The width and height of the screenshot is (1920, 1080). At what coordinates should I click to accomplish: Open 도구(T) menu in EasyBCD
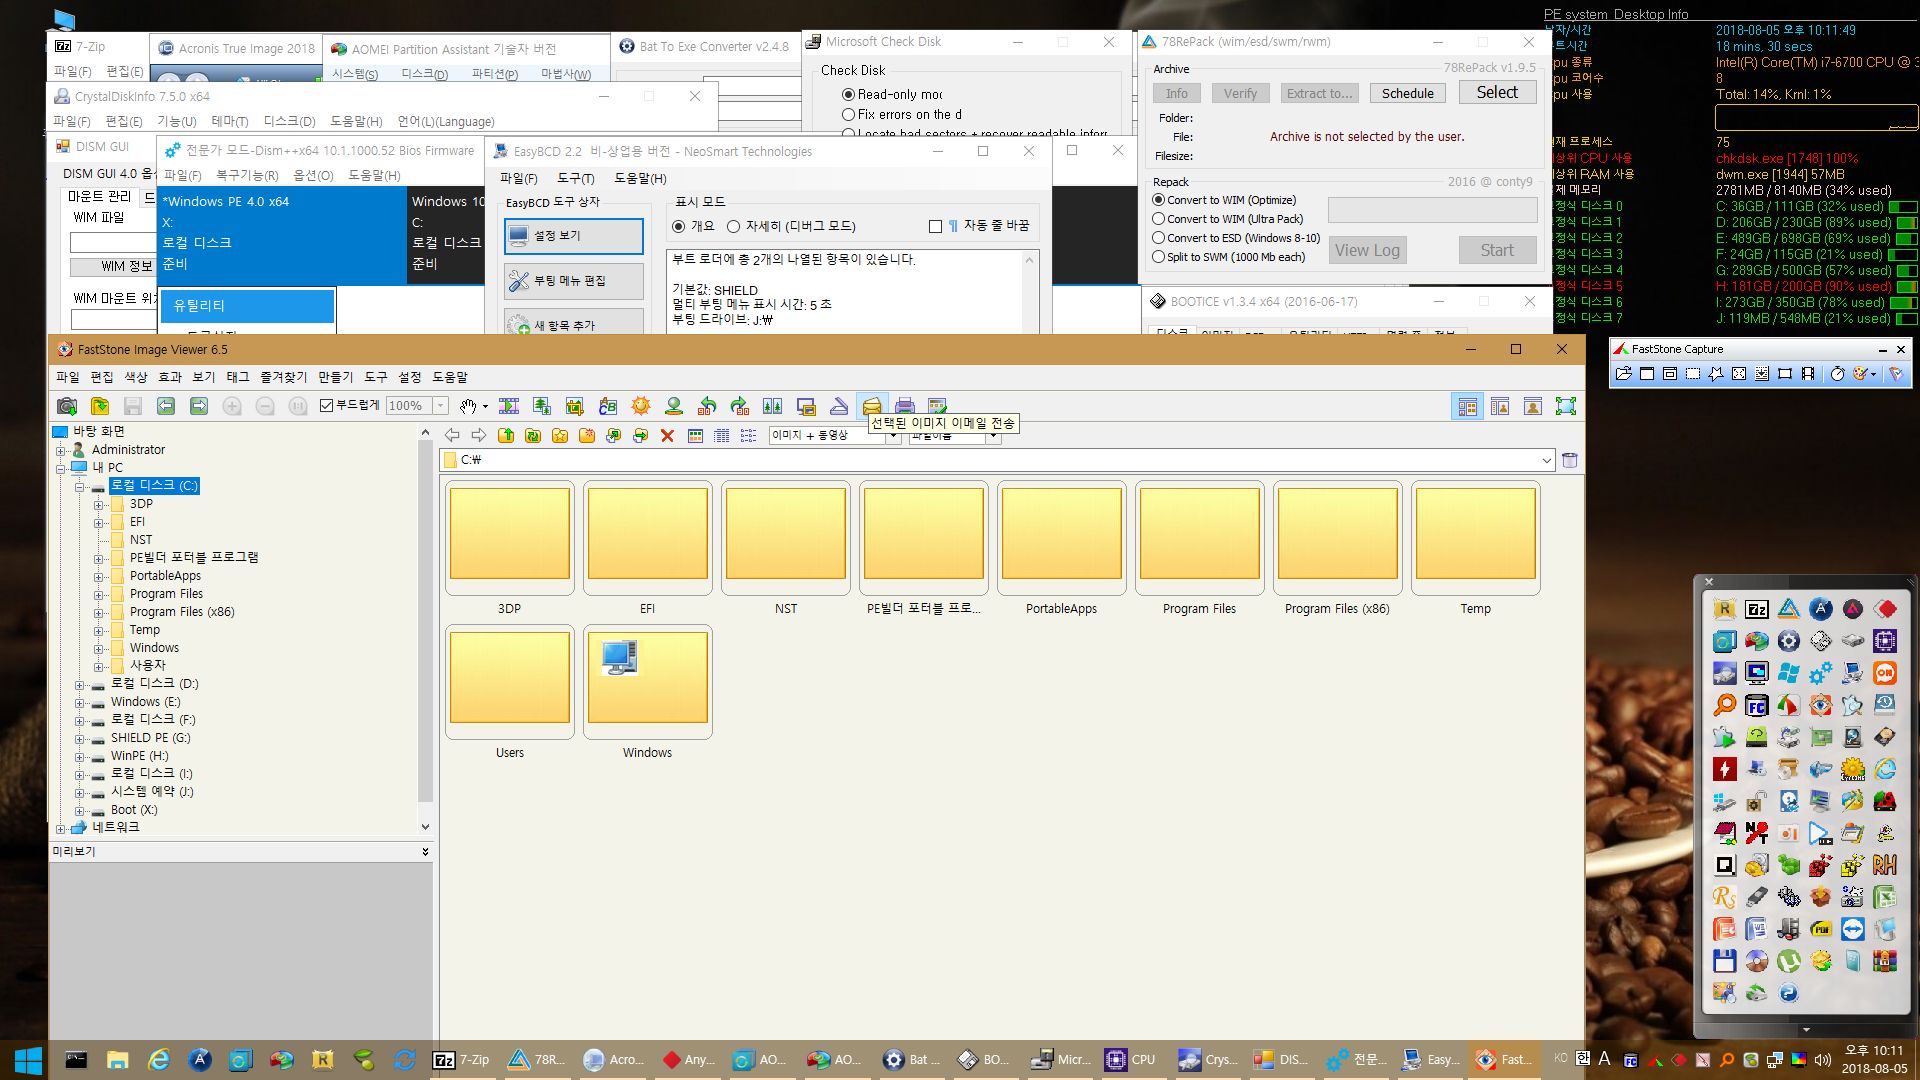575,178
